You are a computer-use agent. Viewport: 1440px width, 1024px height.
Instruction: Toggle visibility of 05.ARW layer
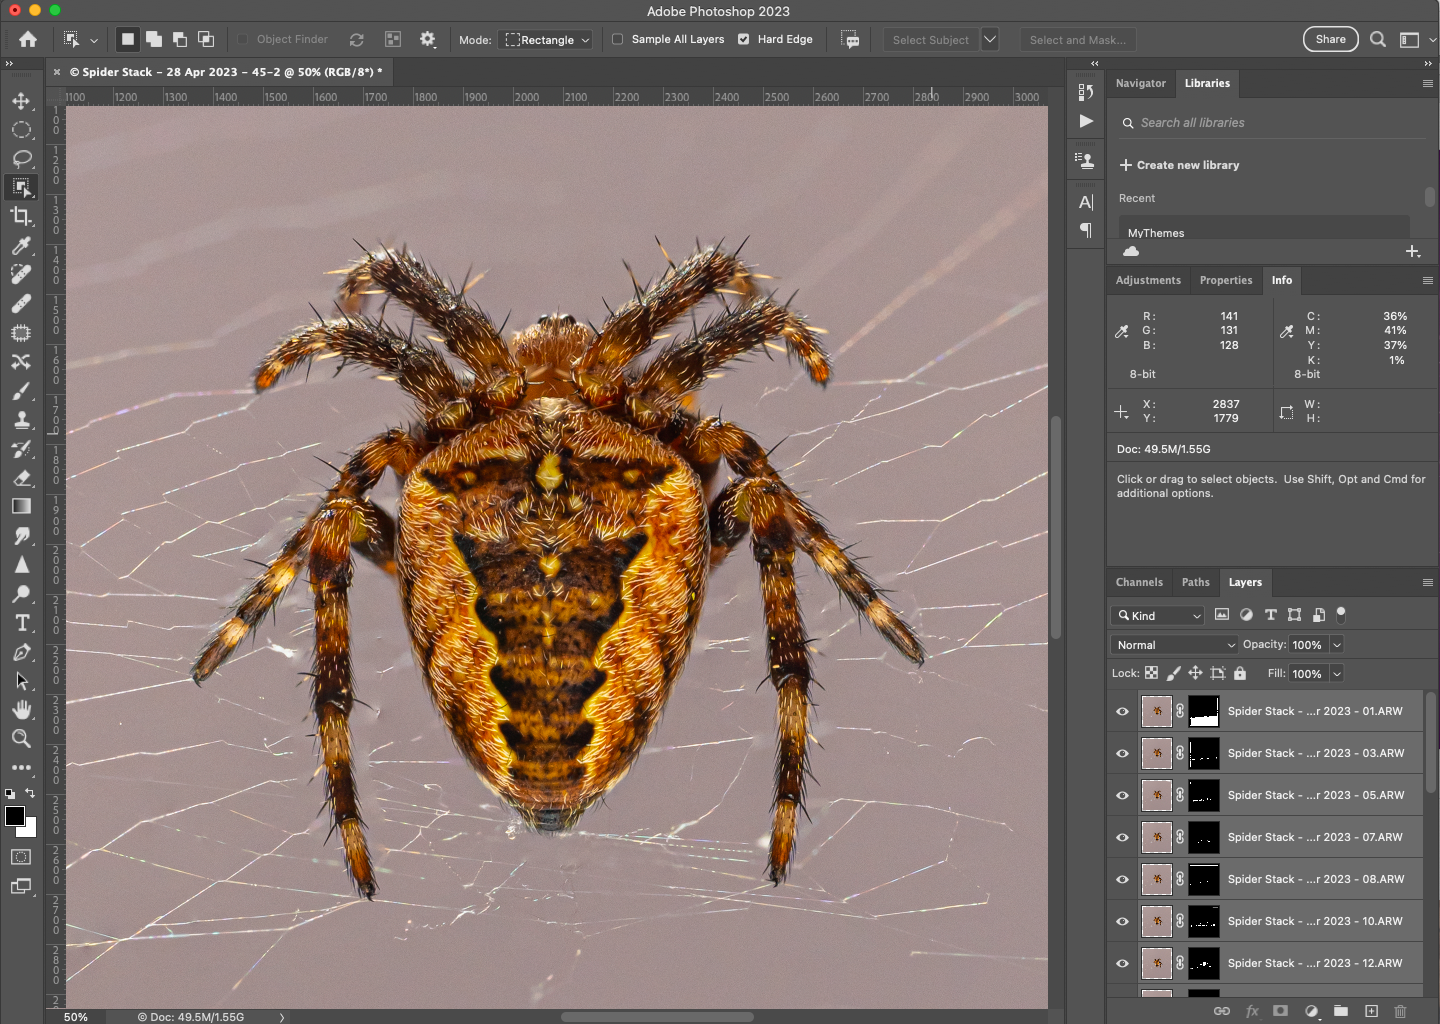click(x=1122, y=796)
